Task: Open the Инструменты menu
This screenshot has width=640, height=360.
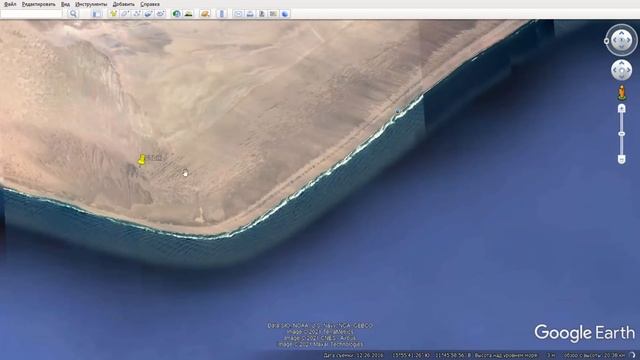Action: pyautogui.click(x=91, y=4)
